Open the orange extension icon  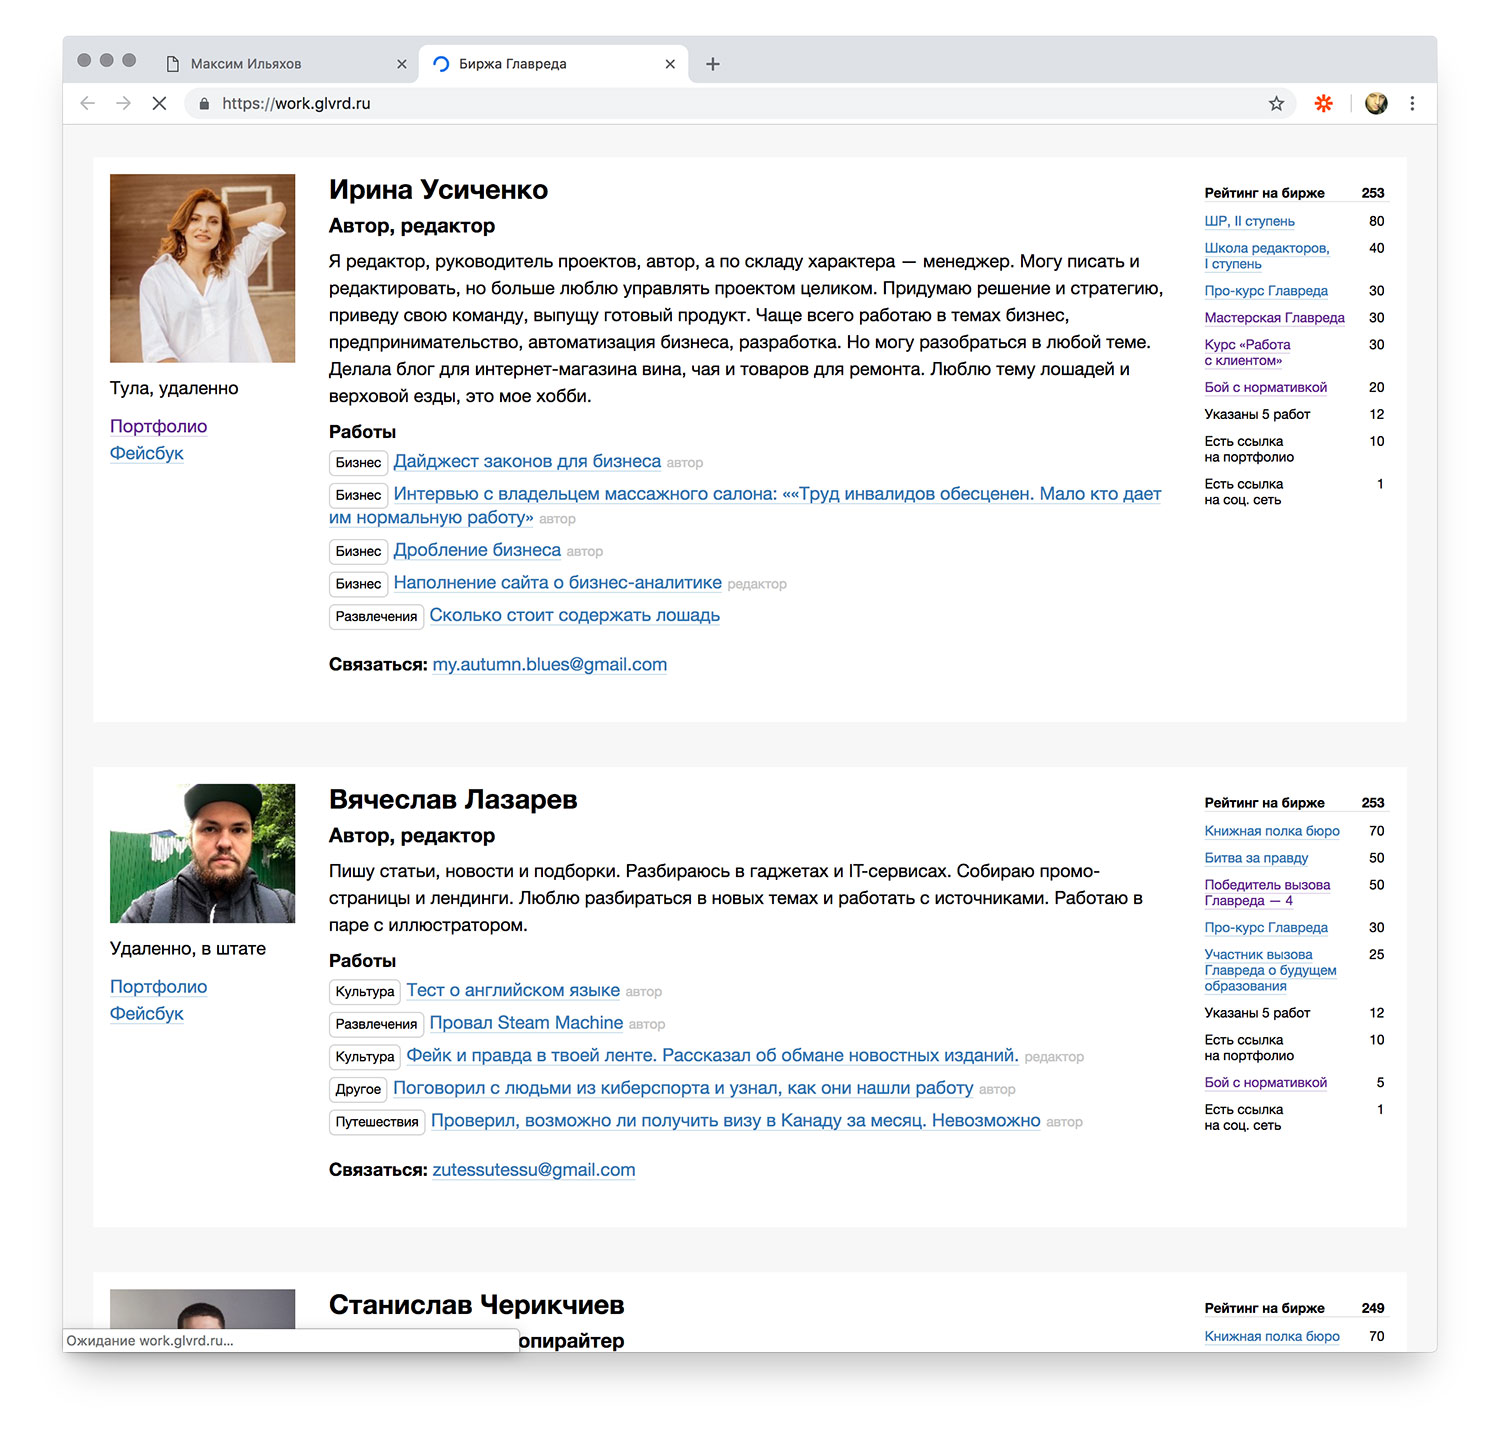point(1323,103)
